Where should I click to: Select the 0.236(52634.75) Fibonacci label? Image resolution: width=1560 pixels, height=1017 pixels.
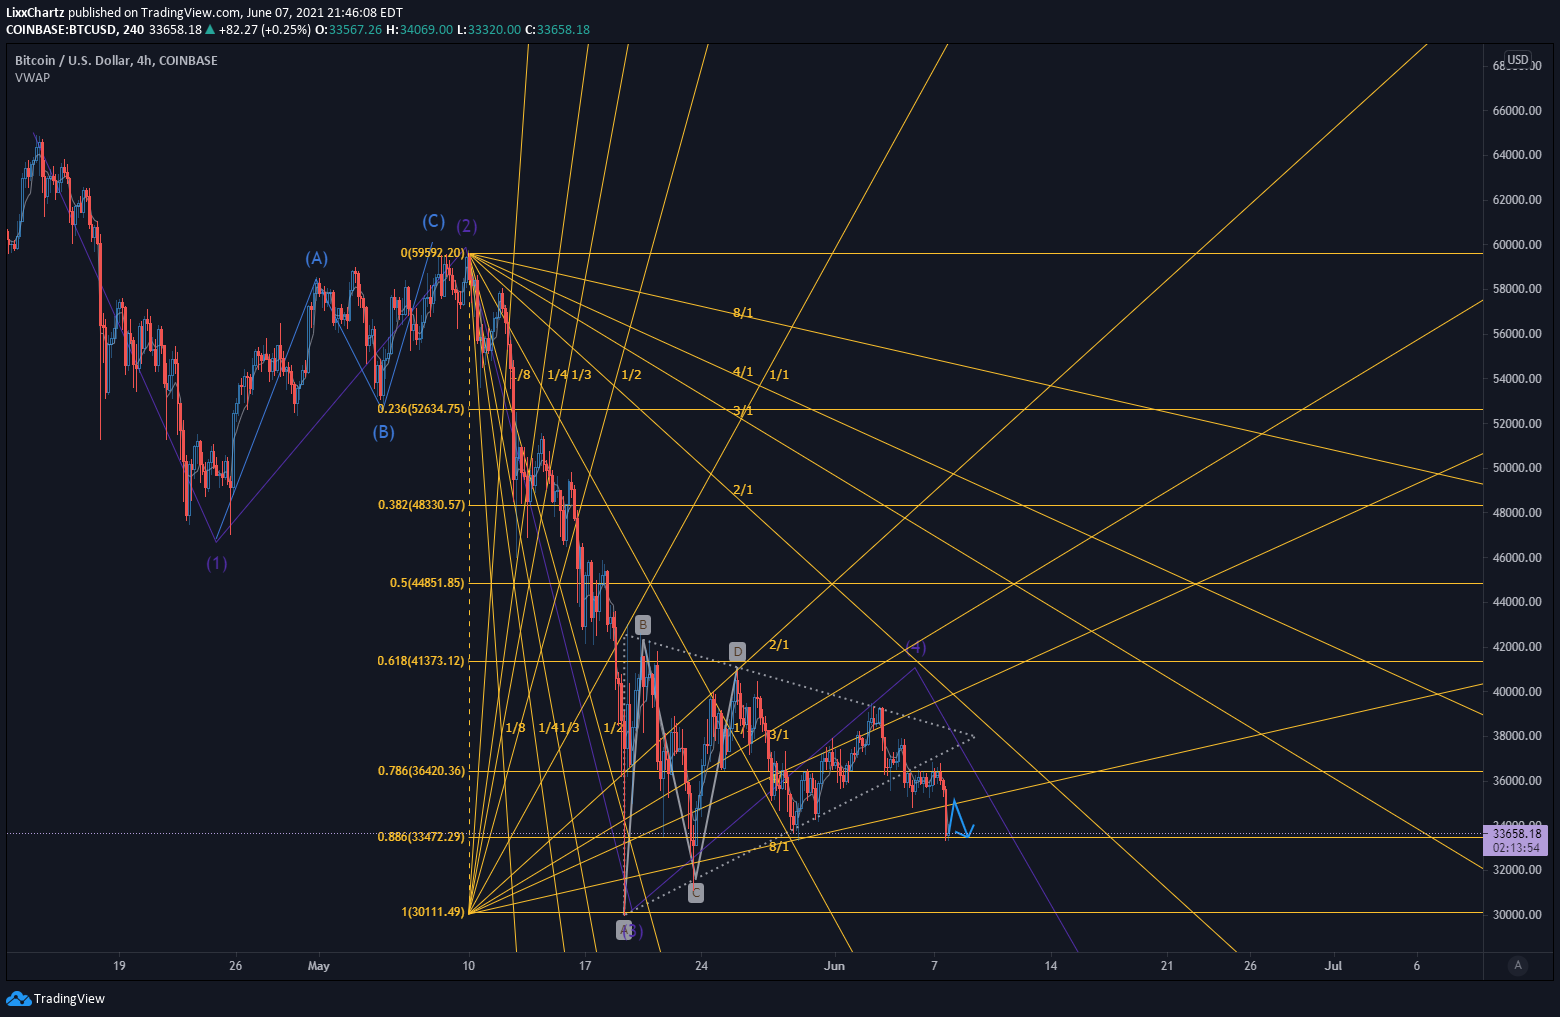pos(421,409)
